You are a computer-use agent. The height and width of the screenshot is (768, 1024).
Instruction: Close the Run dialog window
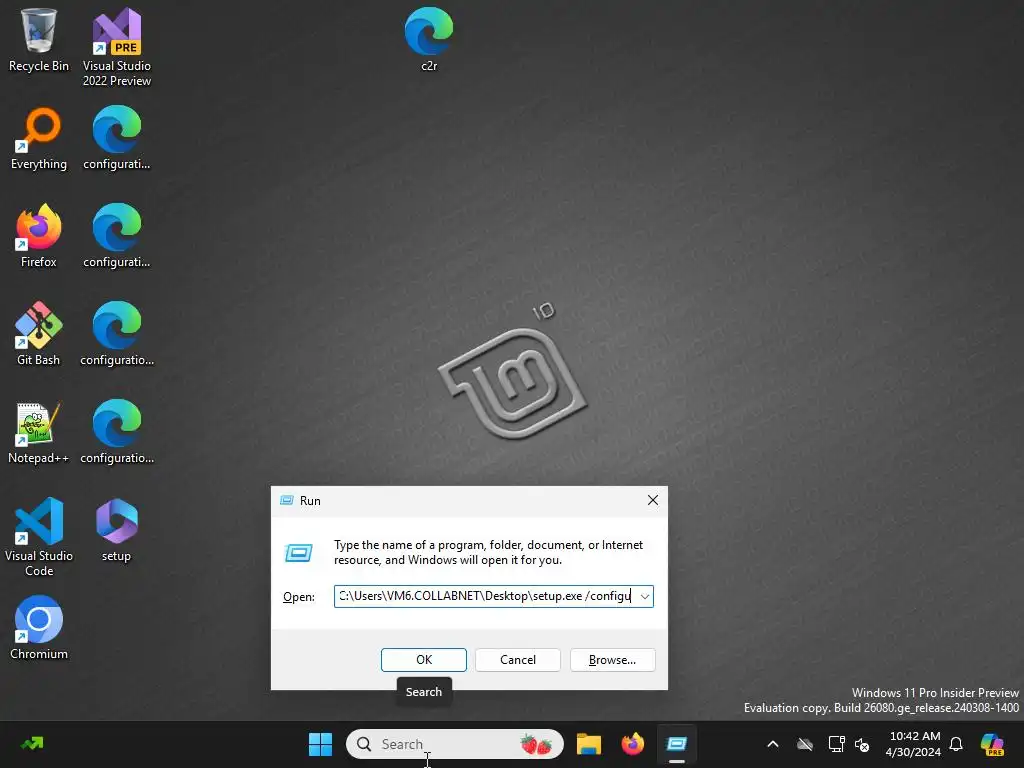point(652,500)
